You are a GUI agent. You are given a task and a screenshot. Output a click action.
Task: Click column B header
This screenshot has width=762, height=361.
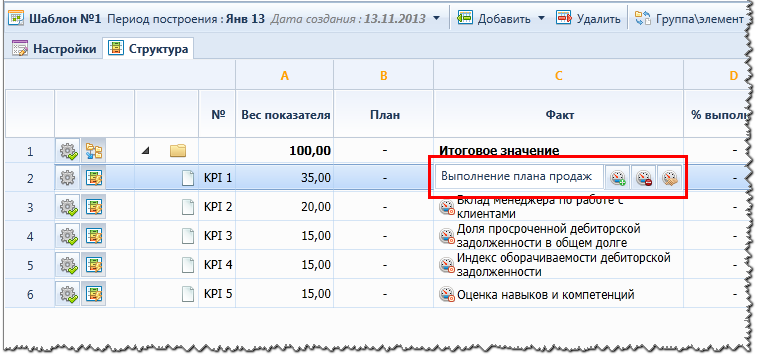pos(384,75)
